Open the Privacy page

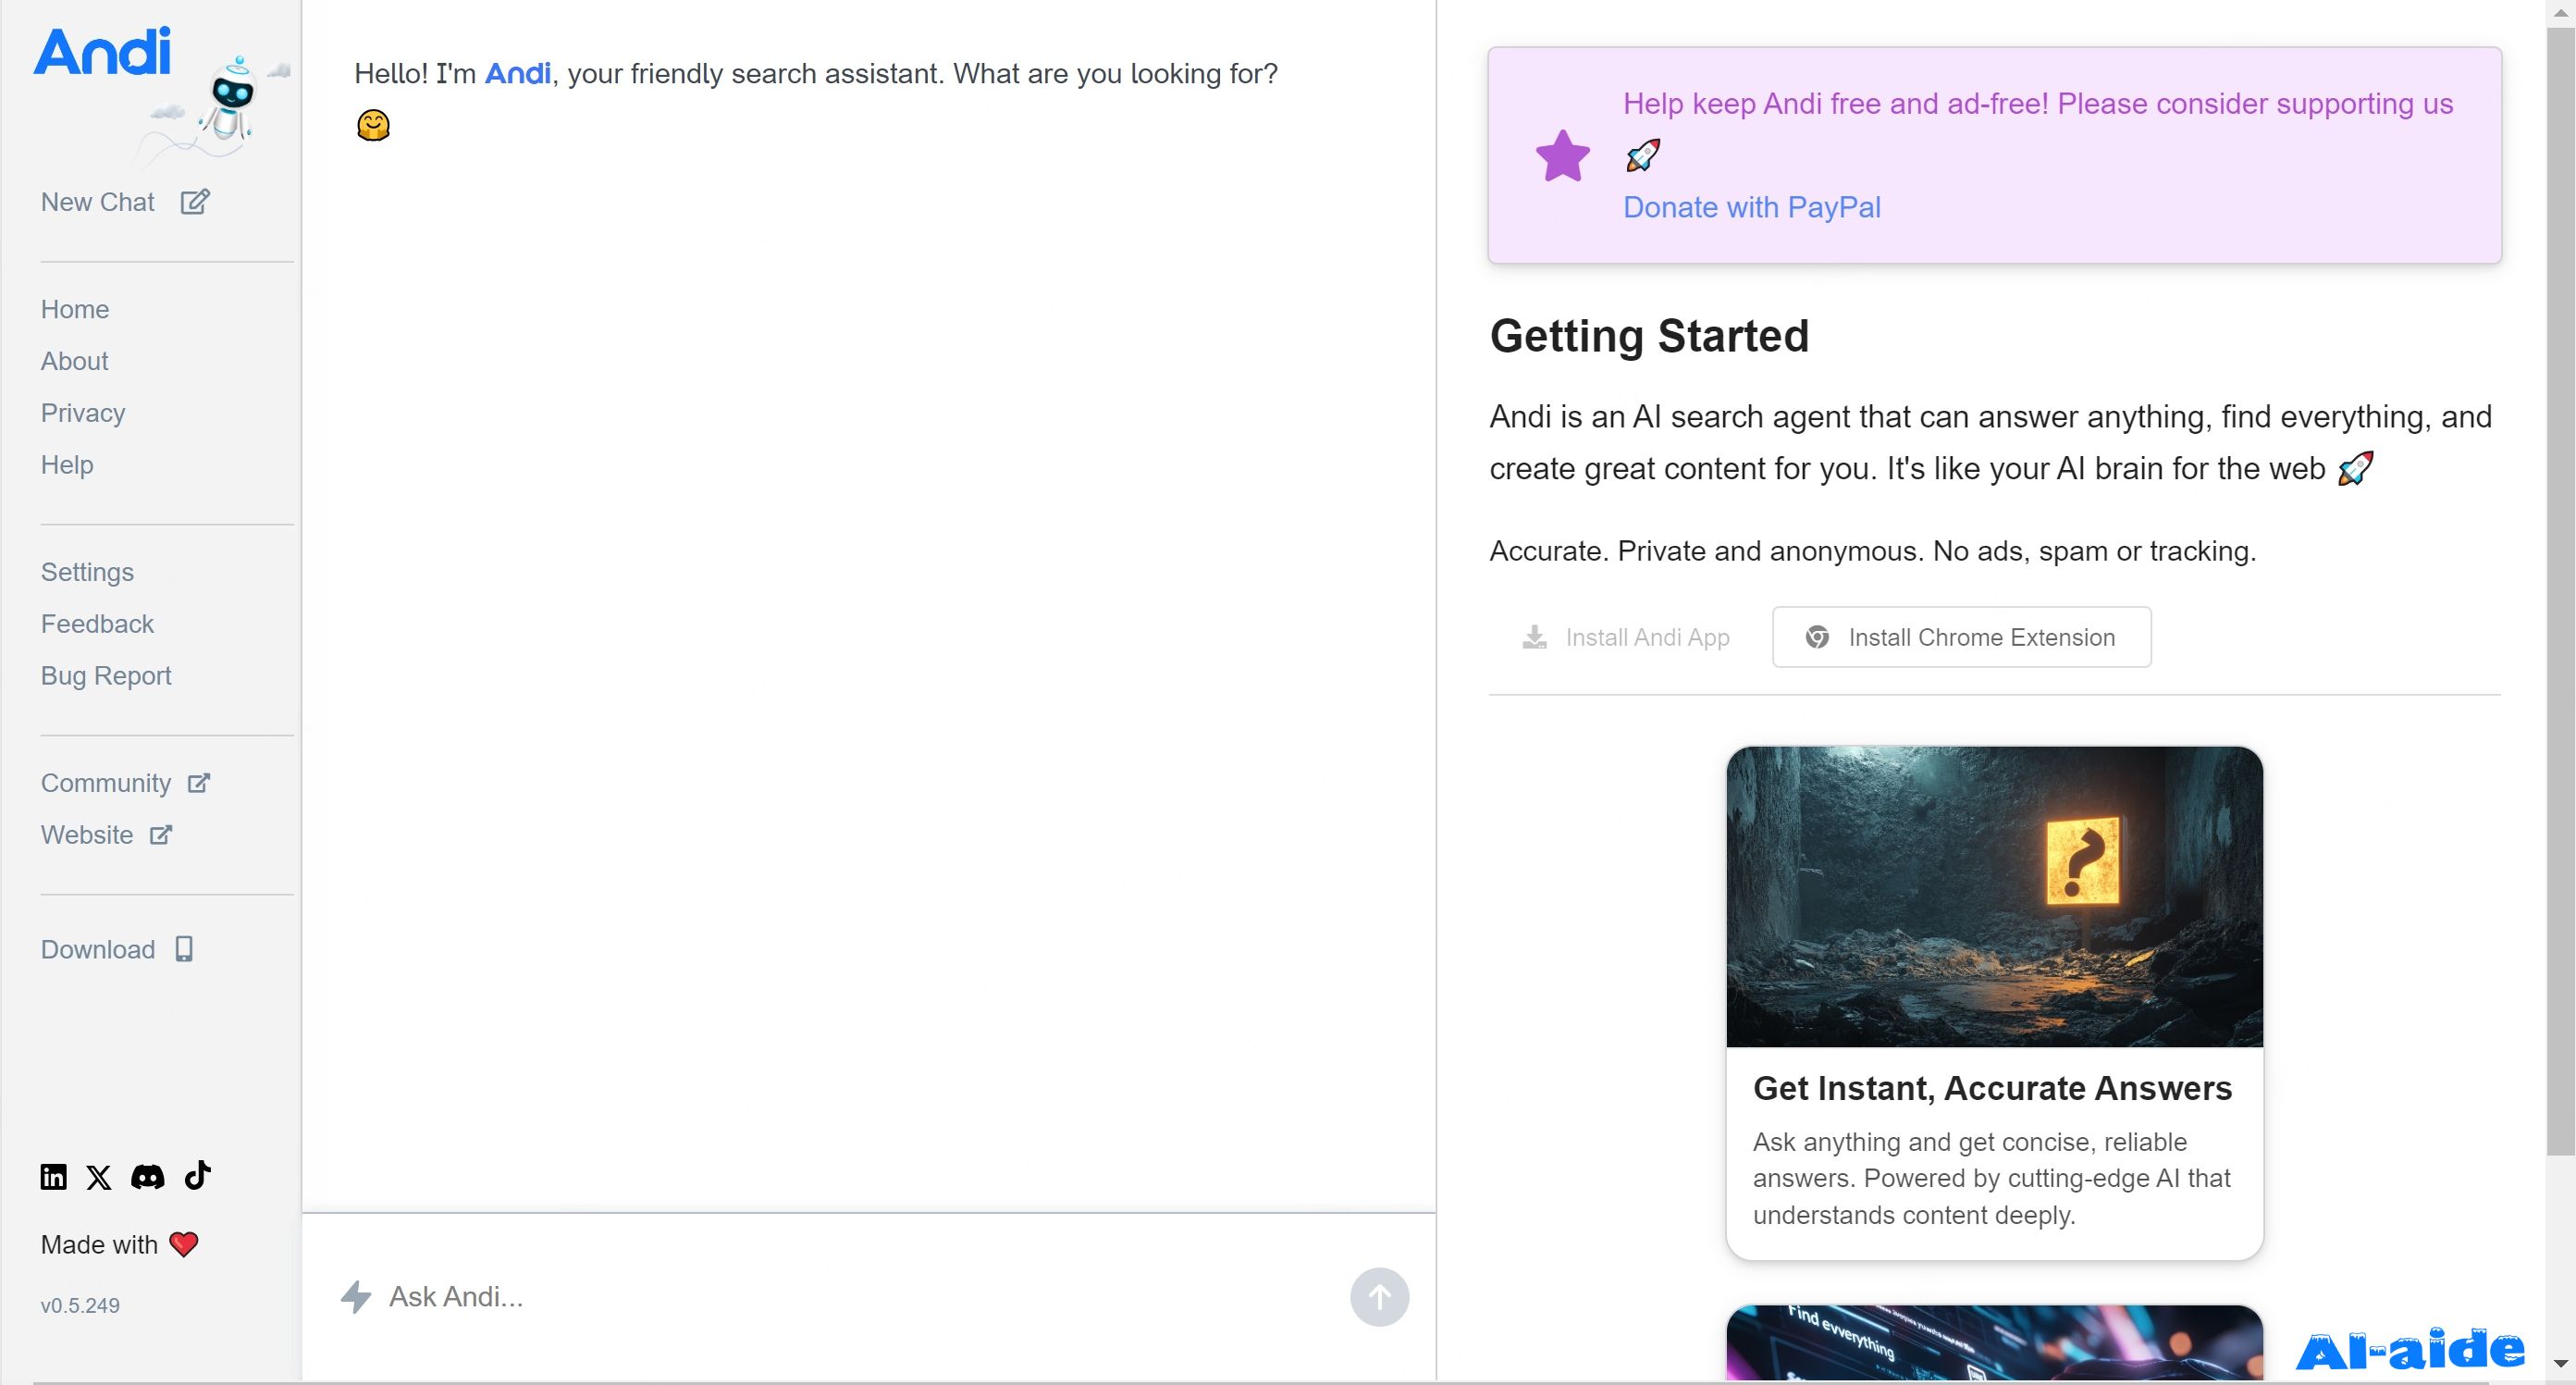pyautogui.click(x=83, y=413)
